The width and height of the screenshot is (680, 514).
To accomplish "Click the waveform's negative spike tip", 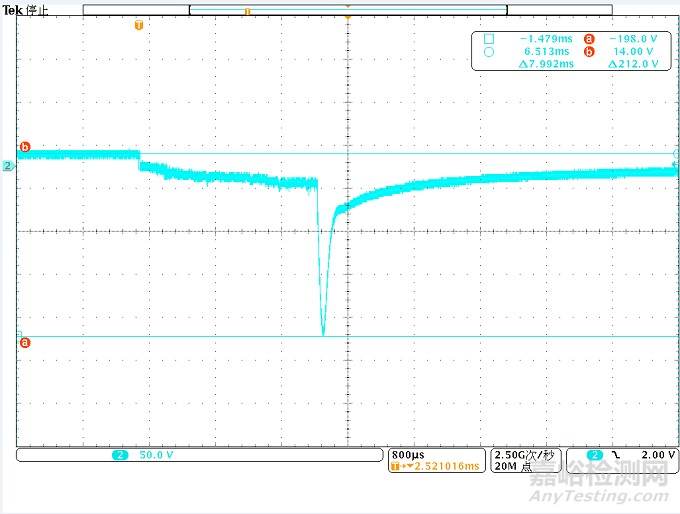I will tap(323, 333).
